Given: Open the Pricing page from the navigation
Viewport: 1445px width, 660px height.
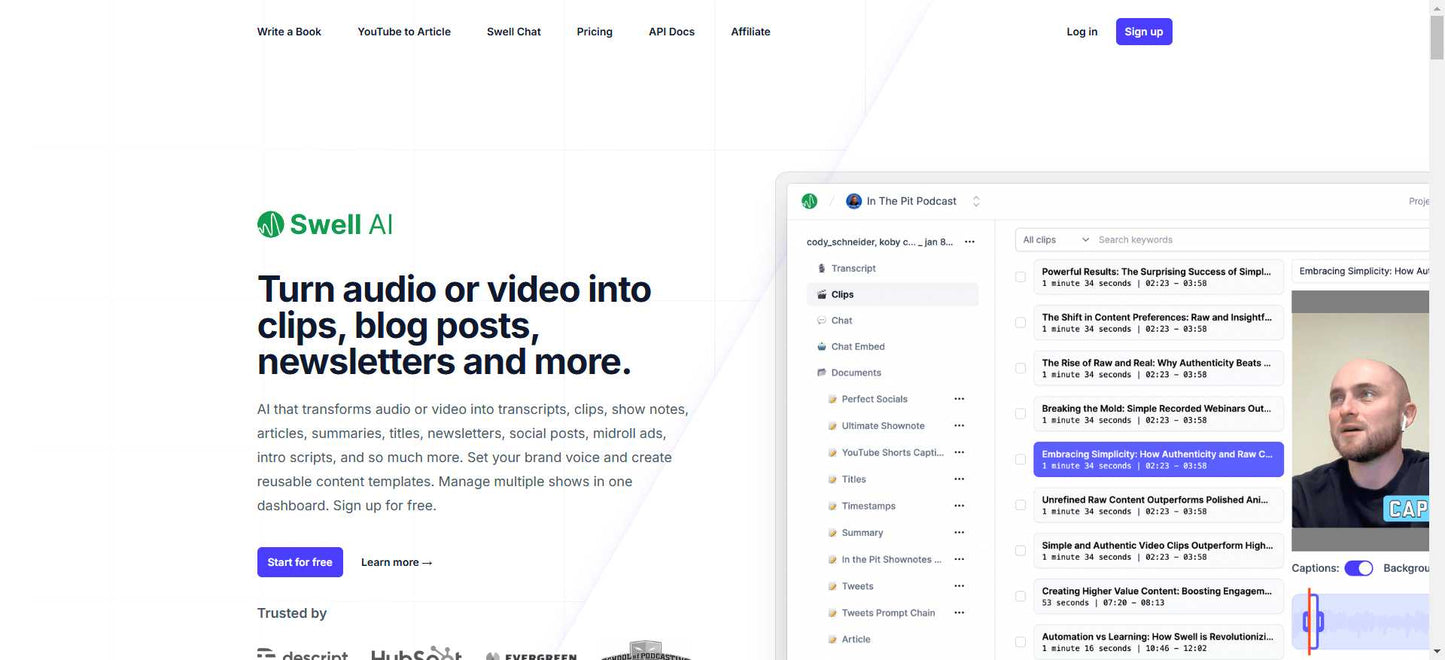Looking at the screenshot, I should pos(594,32).
